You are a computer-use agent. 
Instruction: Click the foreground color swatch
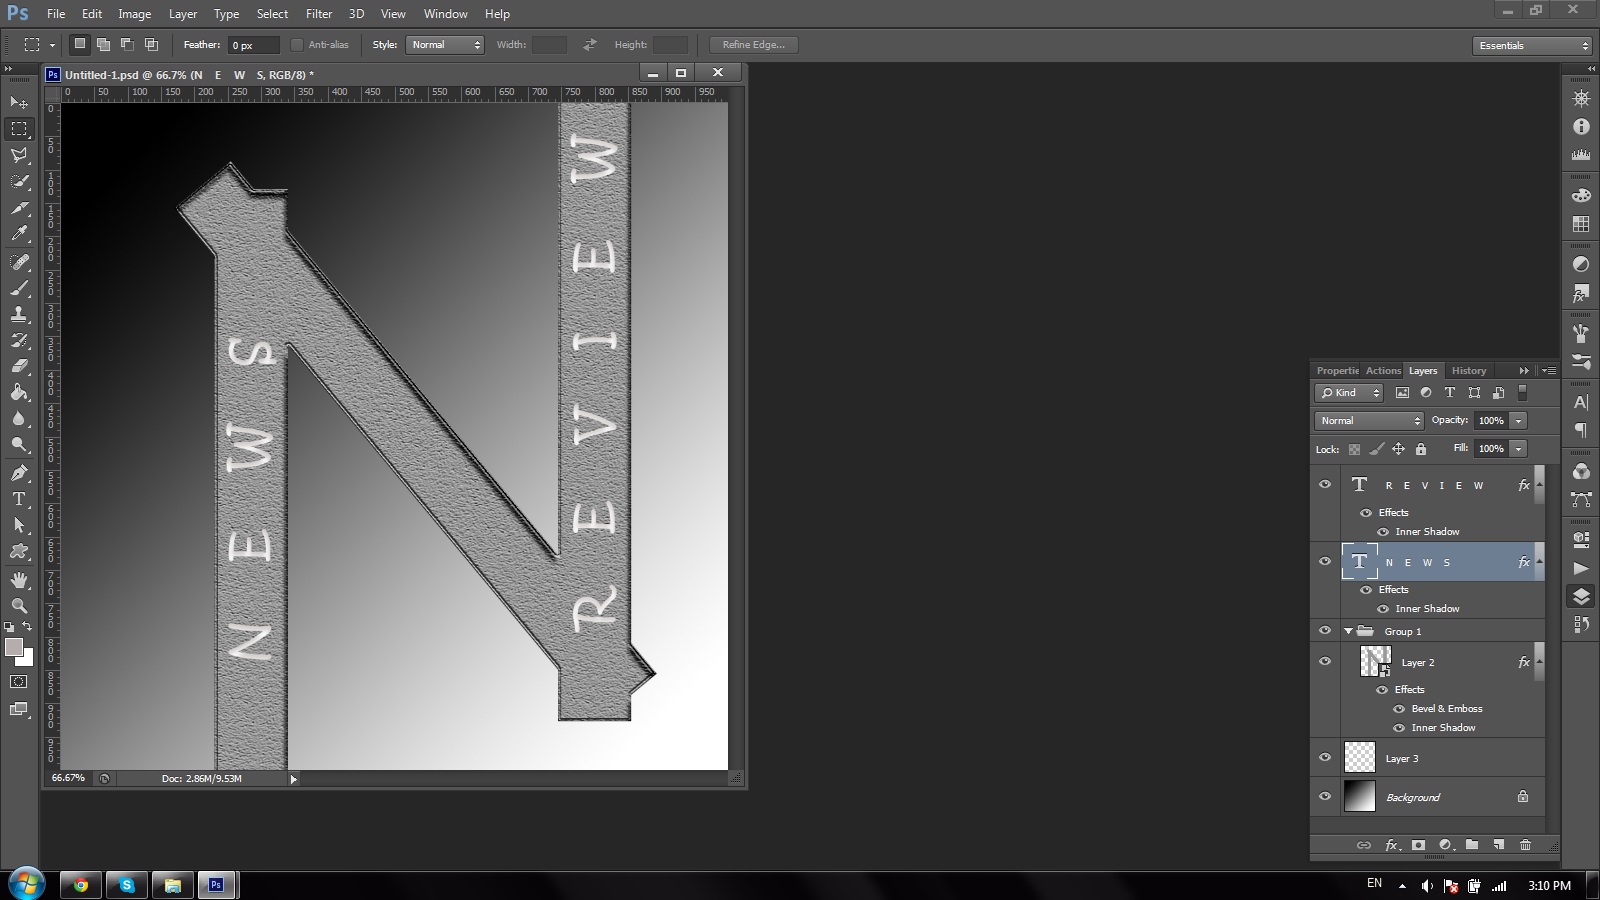point(14,648)
